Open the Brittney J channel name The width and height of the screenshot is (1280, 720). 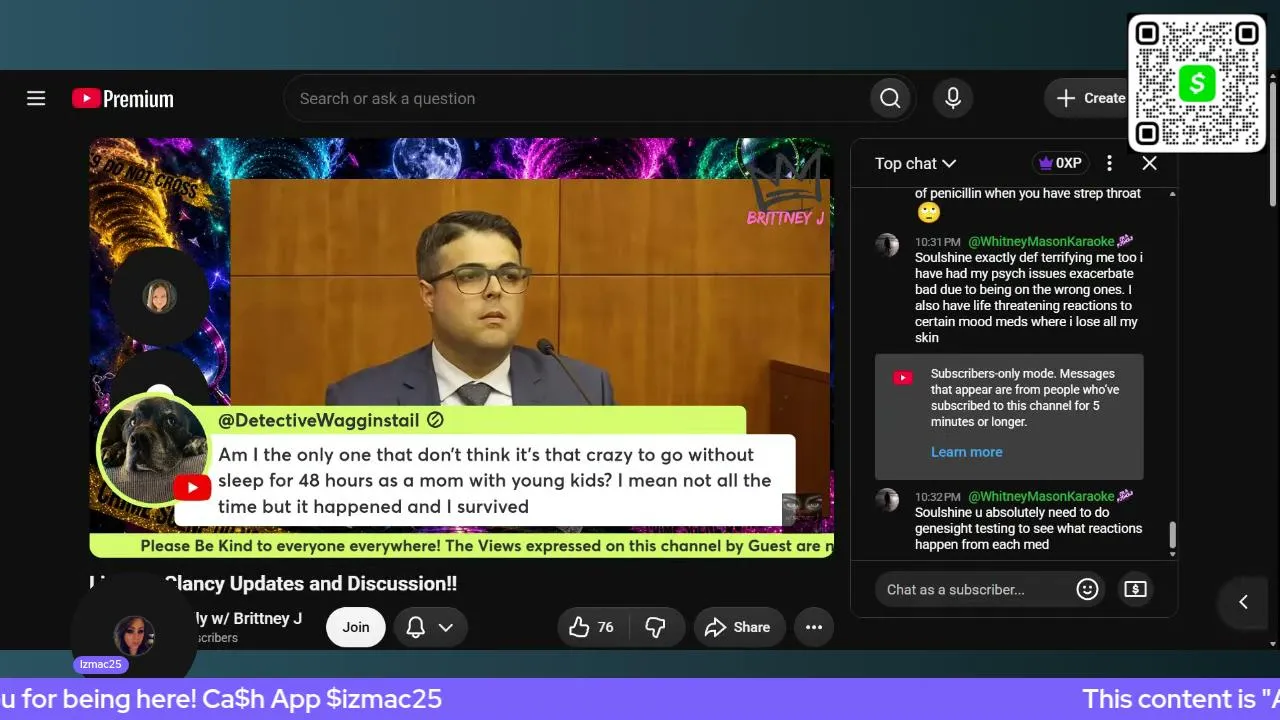(x=248, y=618)
